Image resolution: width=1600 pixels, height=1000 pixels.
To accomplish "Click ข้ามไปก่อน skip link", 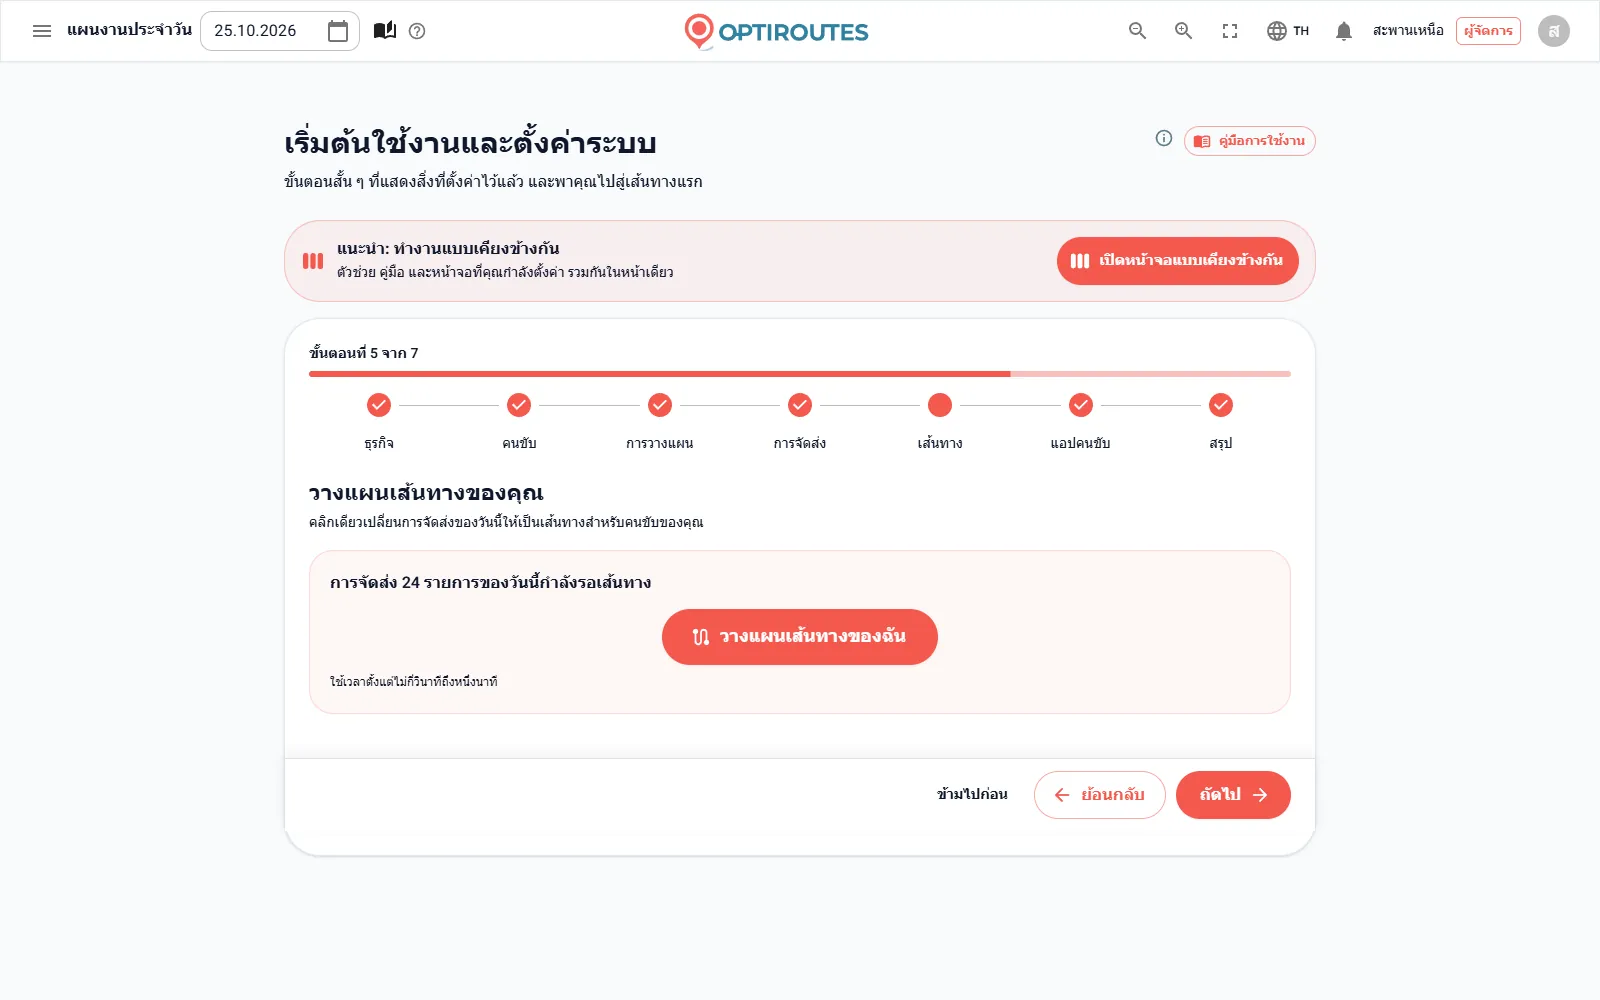I will click(972, 795).
